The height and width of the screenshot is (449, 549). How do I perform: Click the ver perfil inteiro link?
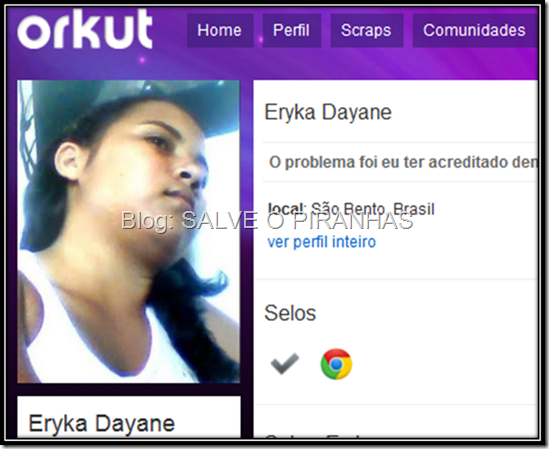coord(321,242)
